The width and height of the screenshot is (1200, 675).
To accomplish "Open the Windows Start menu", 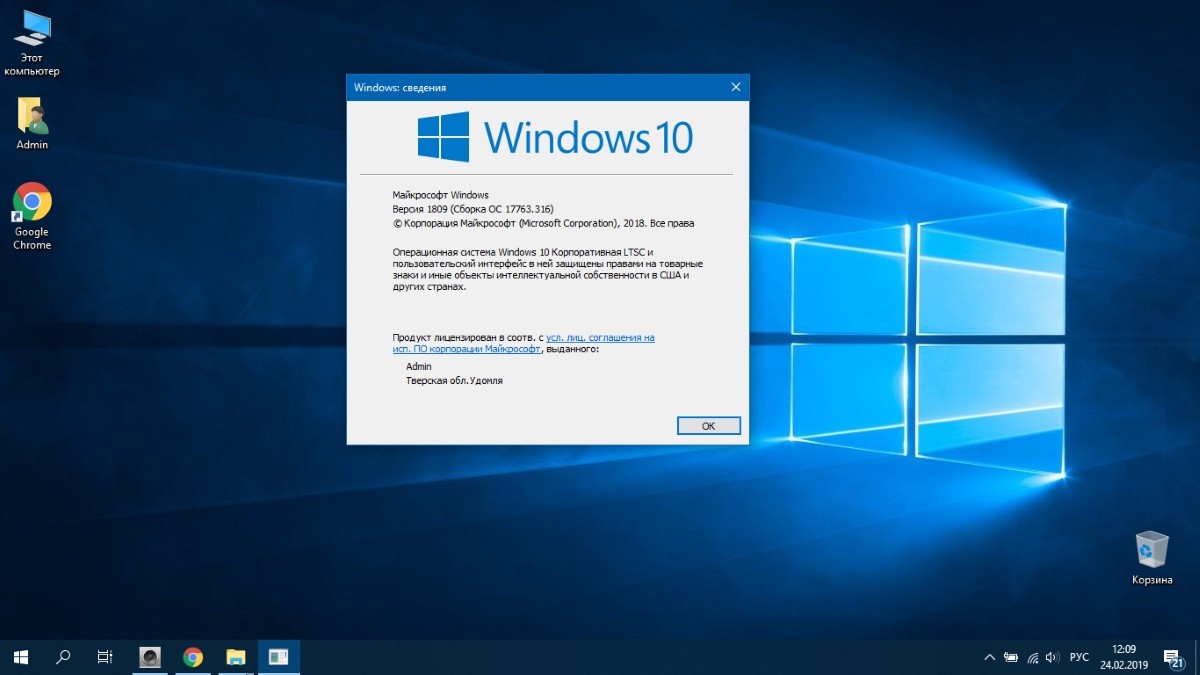I will pyautogui.click(x=21, y=657).
